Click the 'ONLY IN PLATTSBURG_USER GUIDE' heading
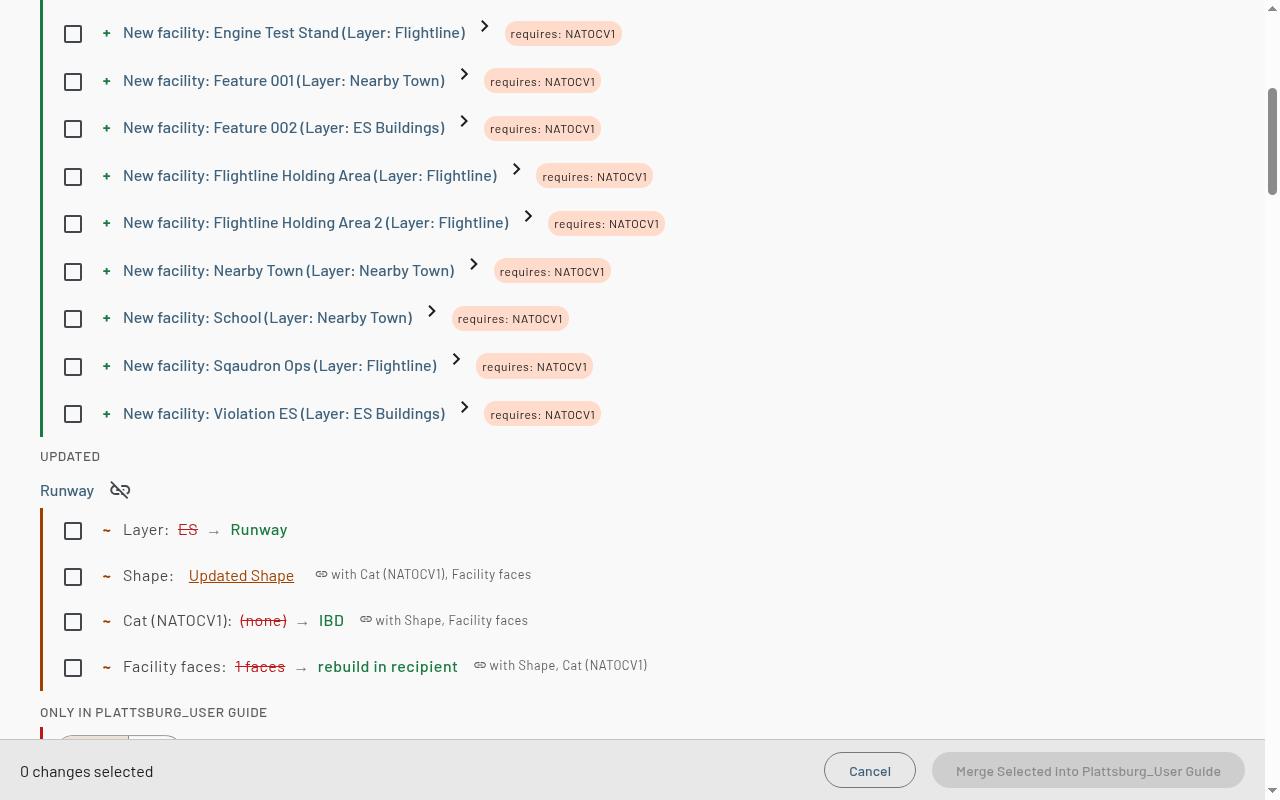This screenshot has height=800, width=1280. click(x=154, y=713)
